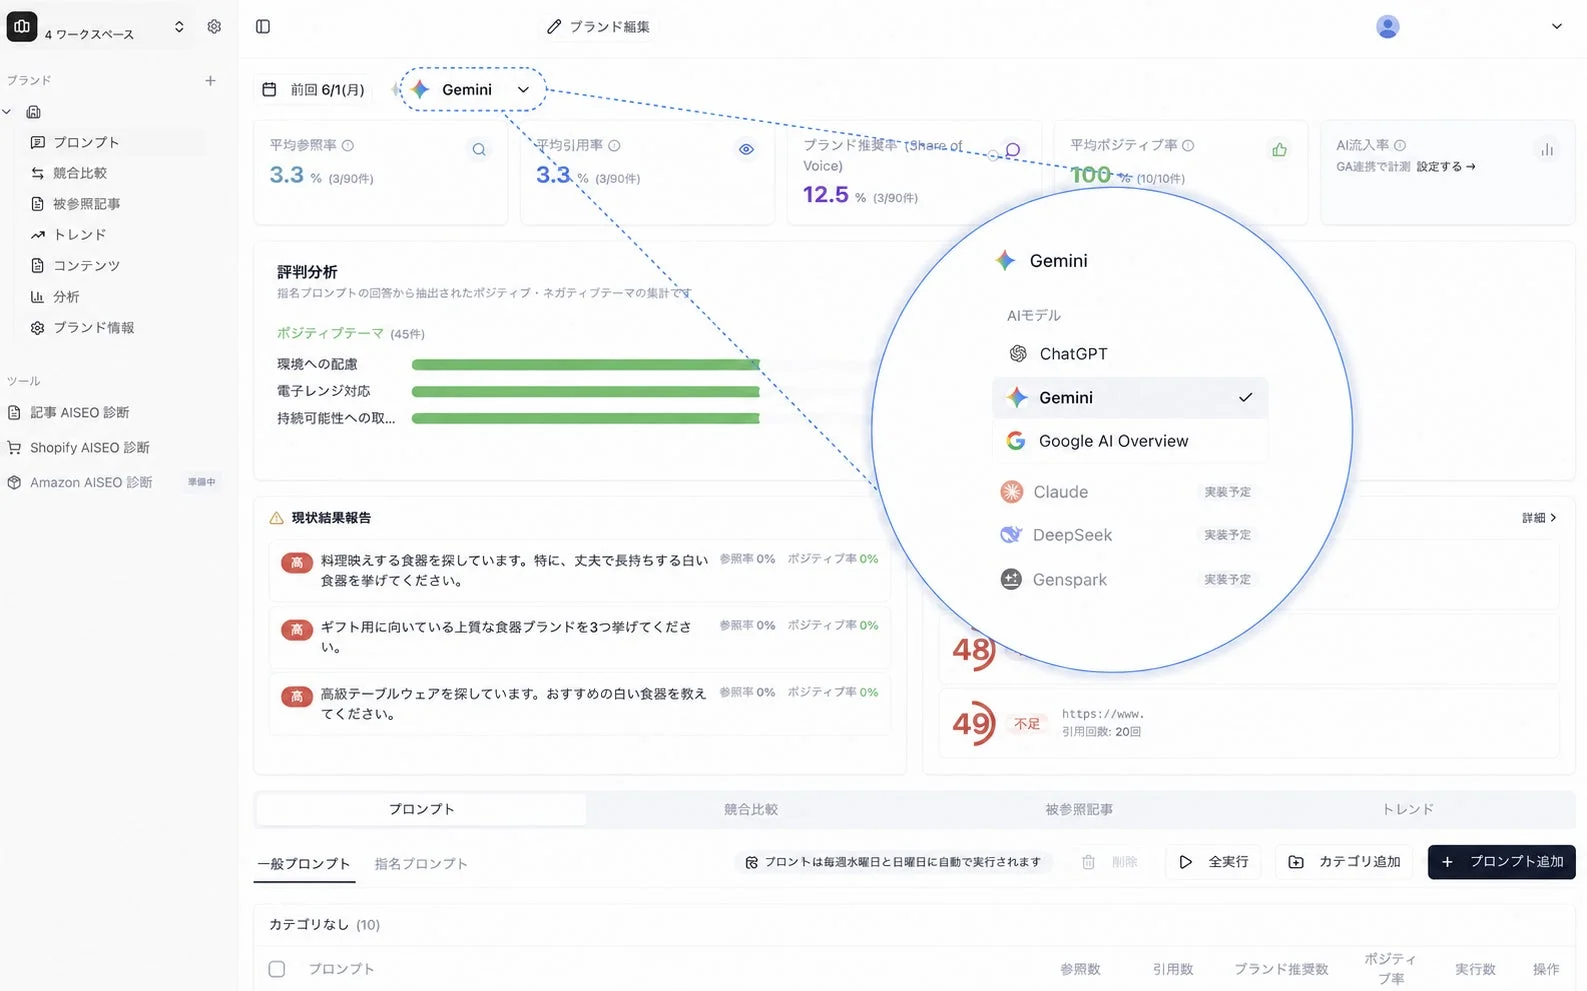Click the 電子レンジ対応 green bar
1587x991 pixels.
(586, 392)
